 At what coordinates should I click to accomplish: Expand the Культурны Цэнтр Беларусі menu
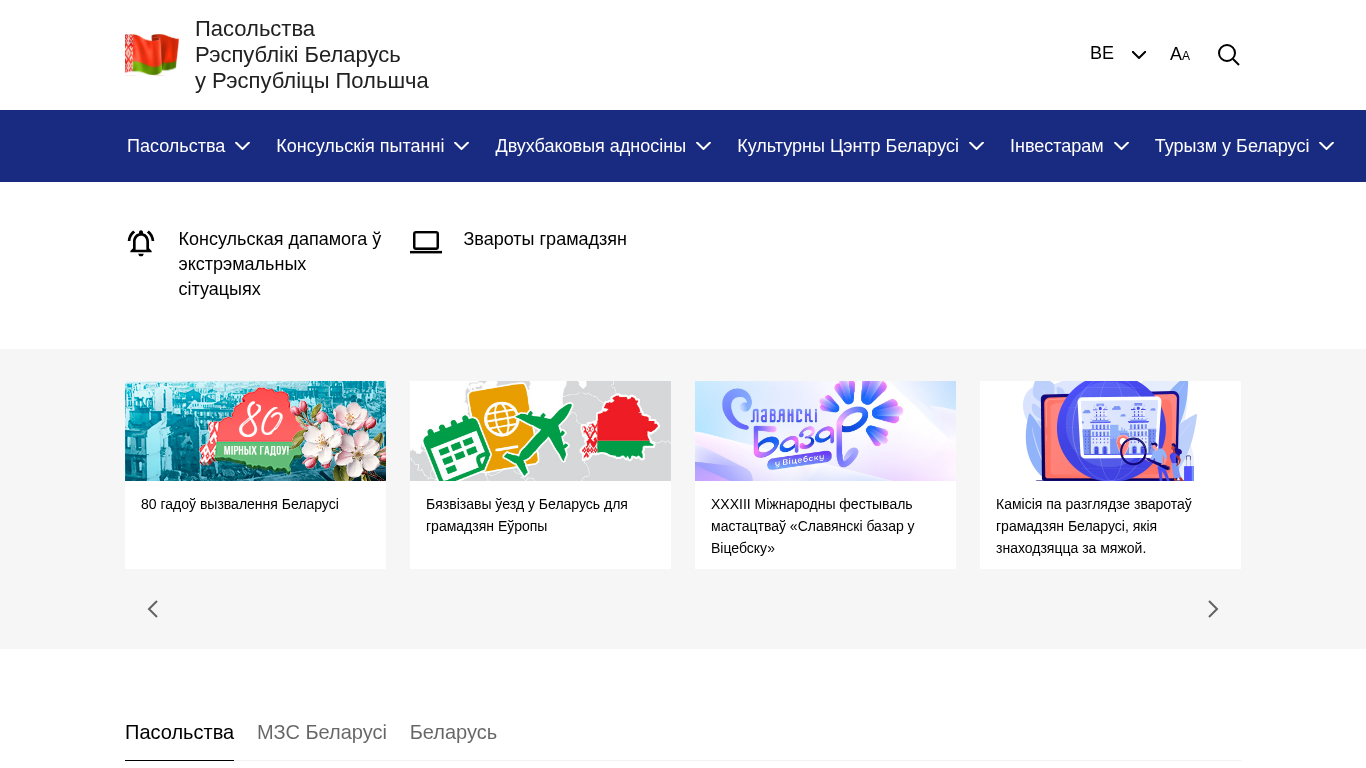coord(861,146)
